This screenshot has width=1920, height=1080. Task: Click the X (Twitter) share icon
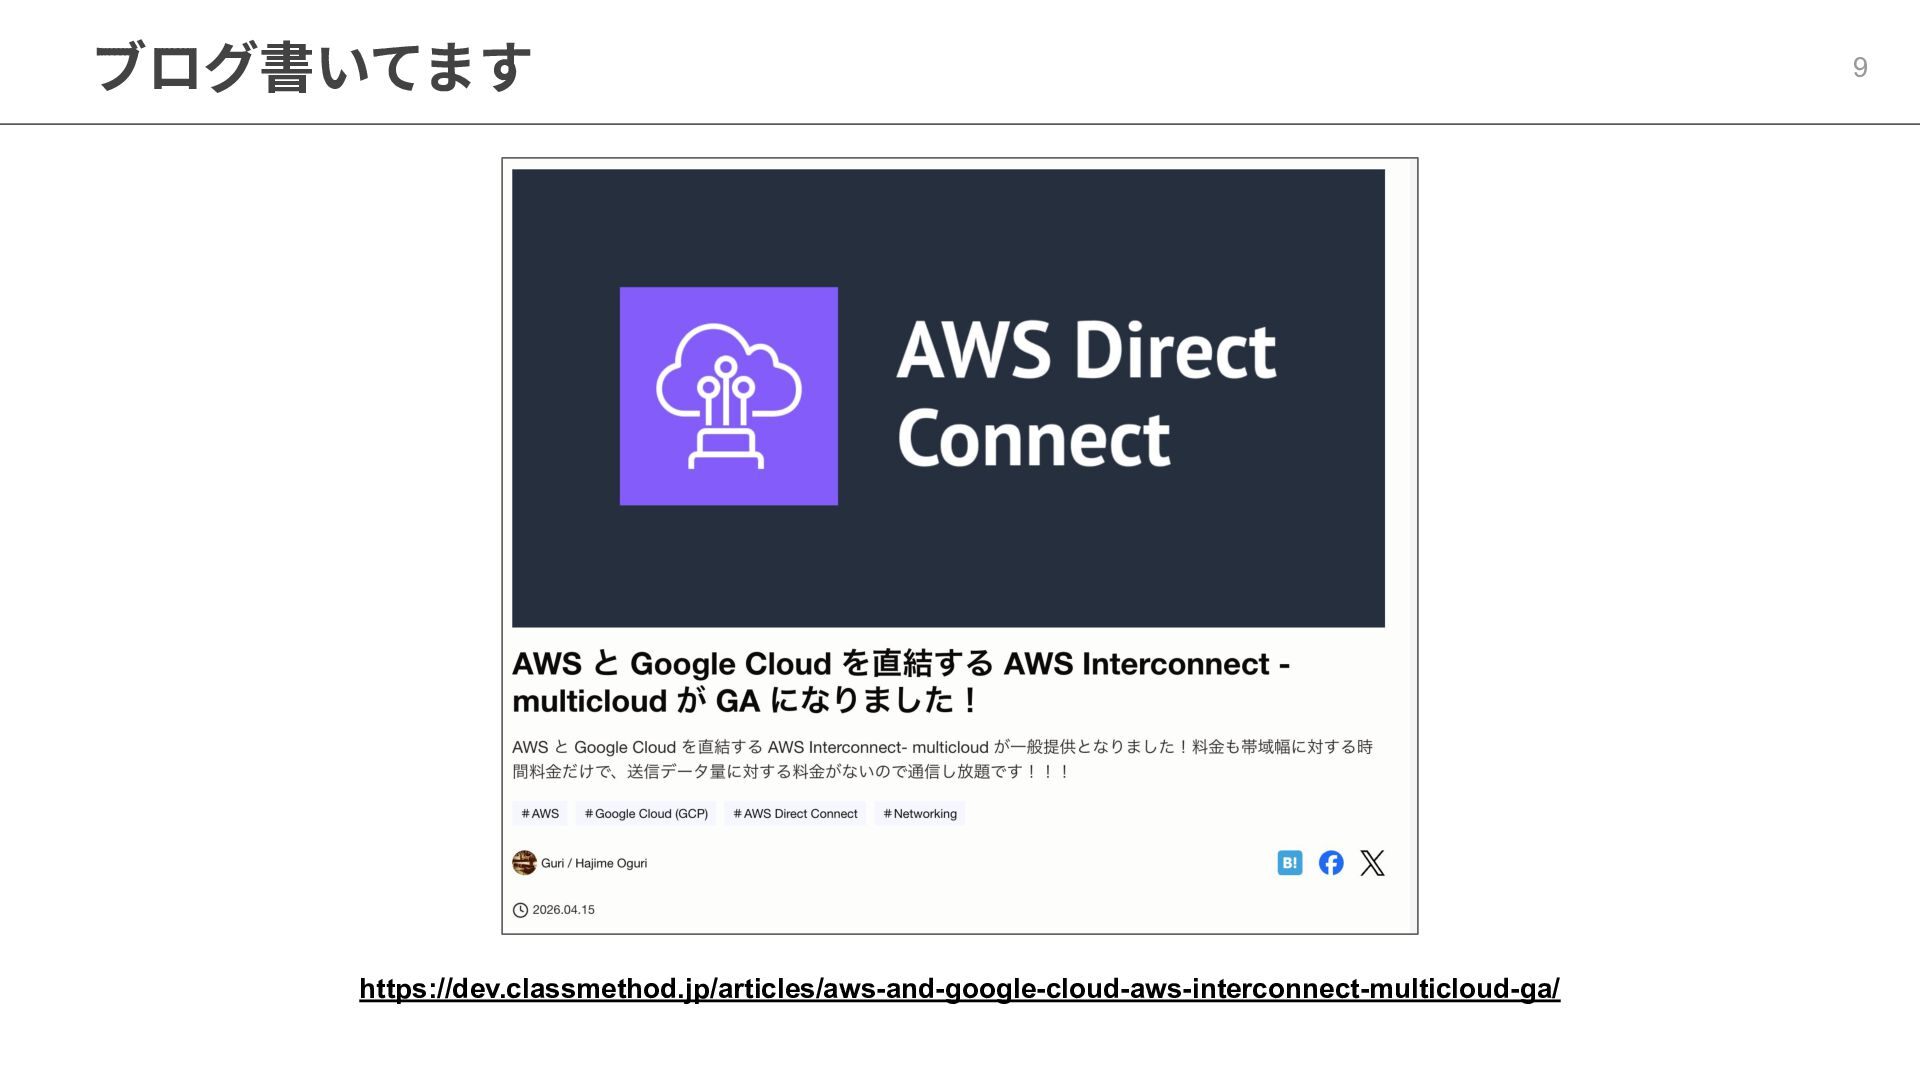pos(1372,863)
